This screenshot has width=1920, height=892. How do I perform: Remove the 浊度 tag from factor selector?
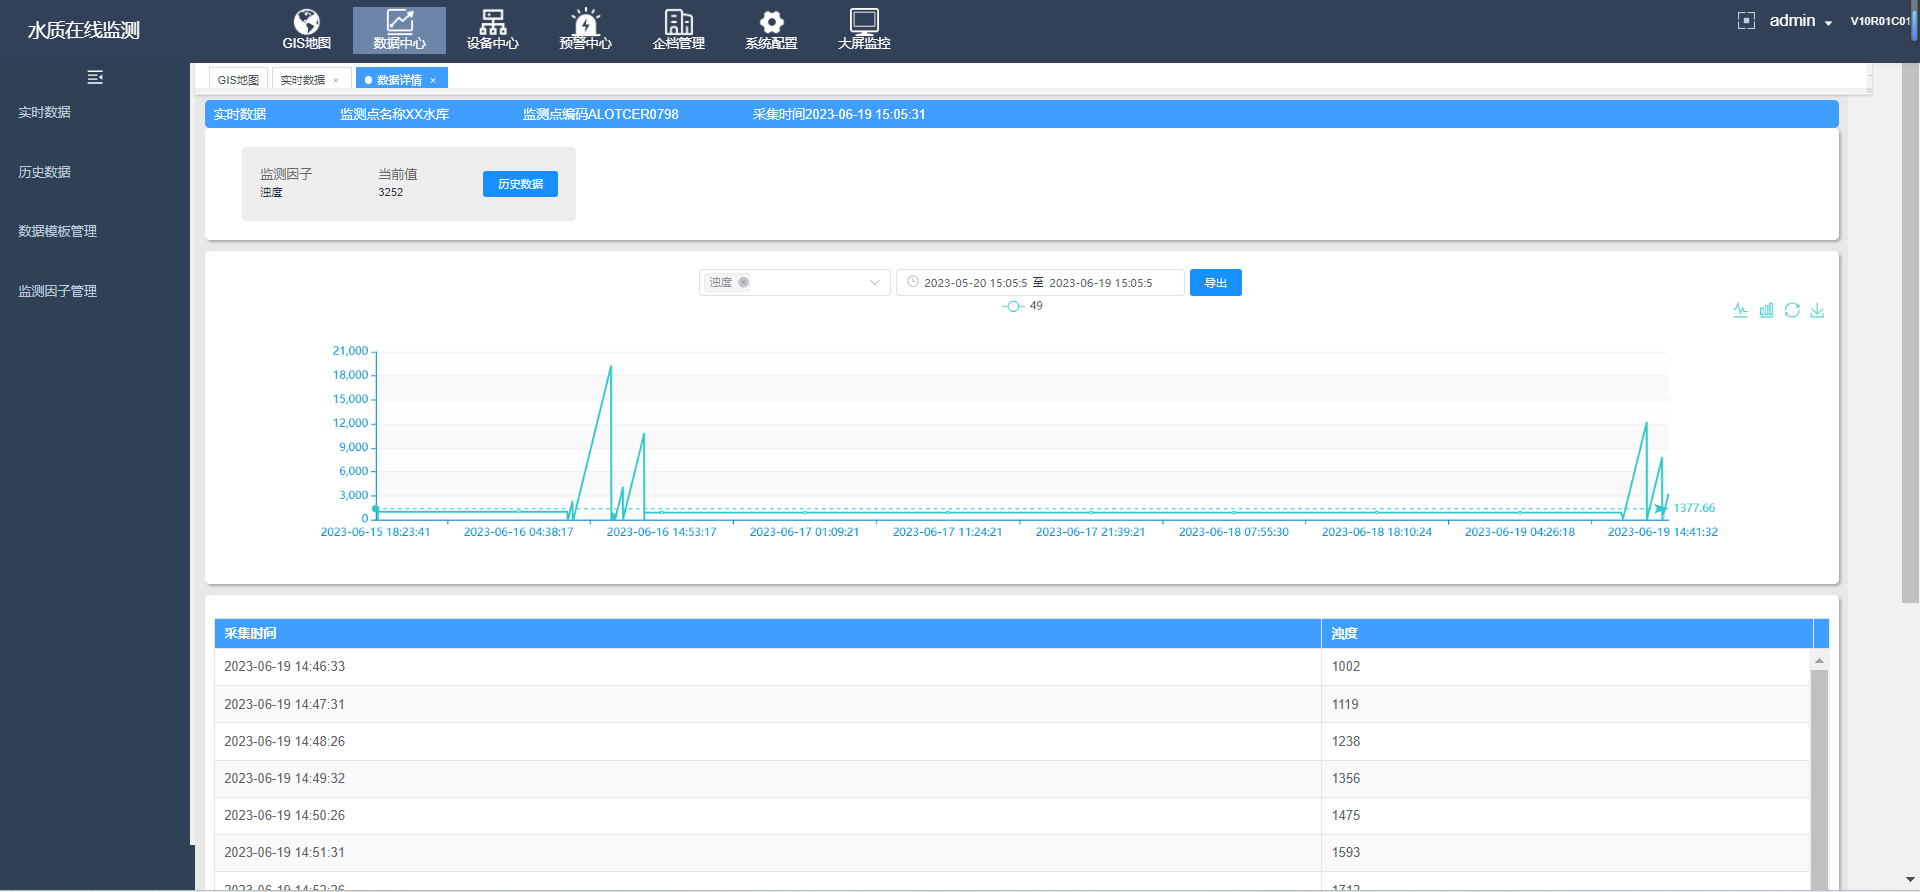coord(743,283)
